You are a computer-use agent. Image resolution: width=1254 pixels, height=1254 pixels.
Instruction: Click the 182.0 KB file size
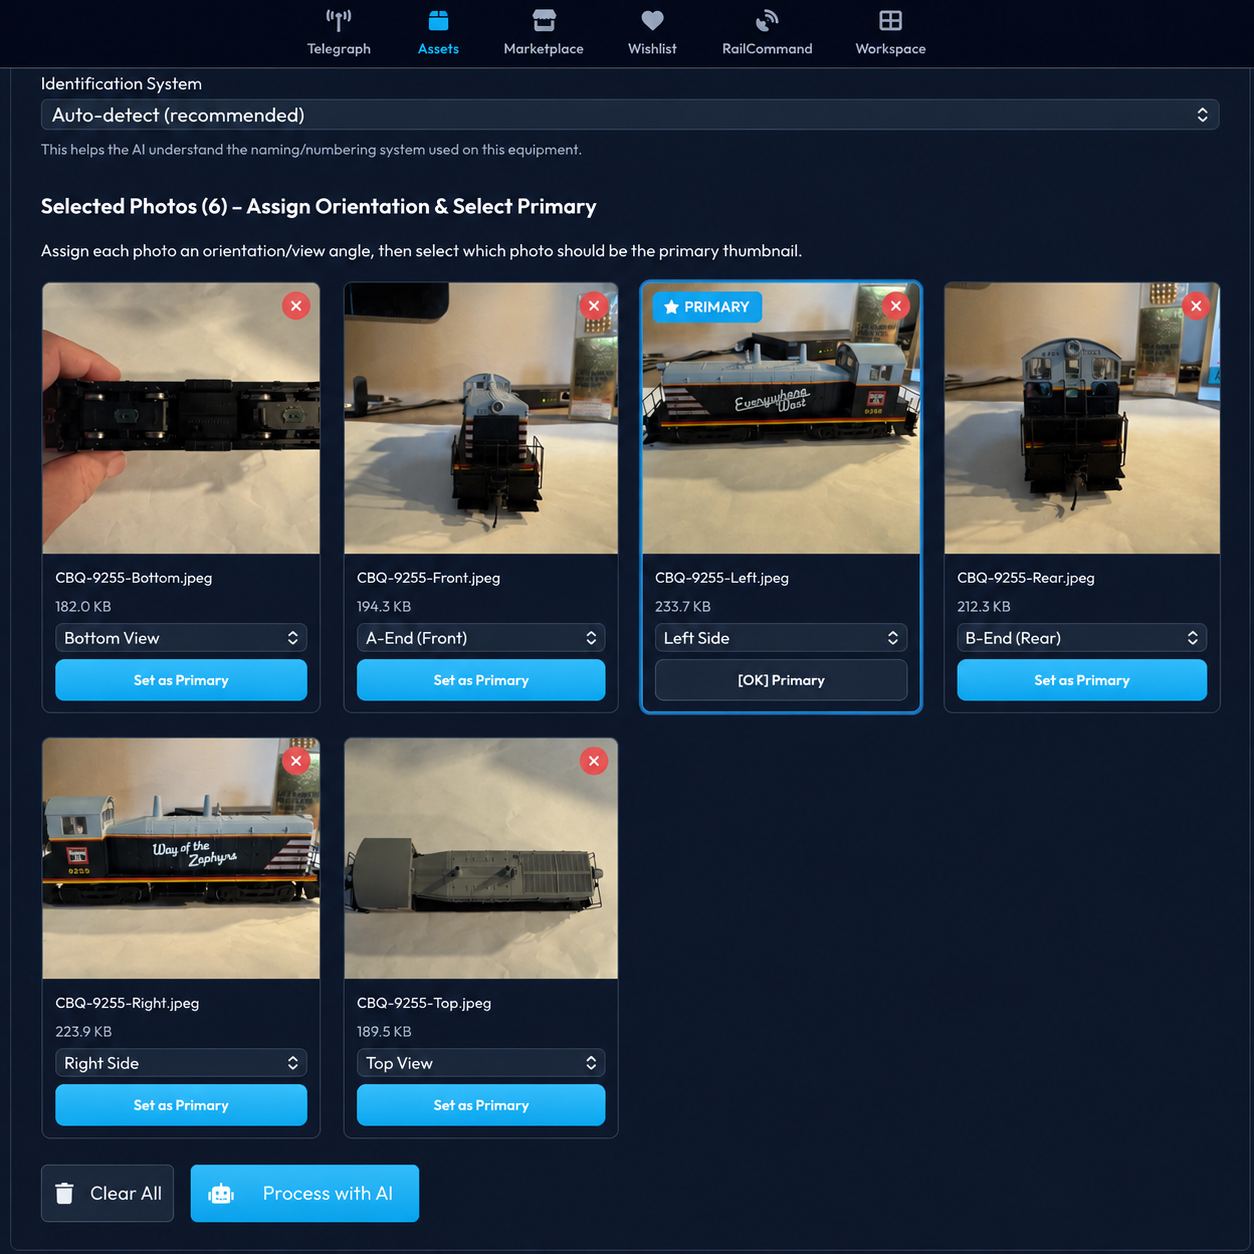pos(83,607)
